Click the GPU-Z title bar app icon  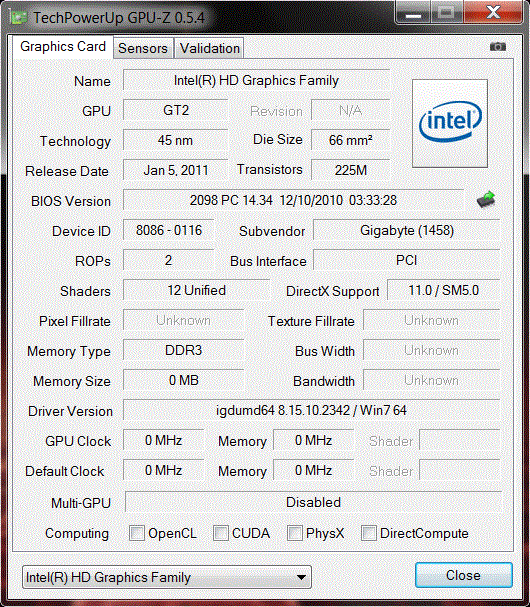19,17
